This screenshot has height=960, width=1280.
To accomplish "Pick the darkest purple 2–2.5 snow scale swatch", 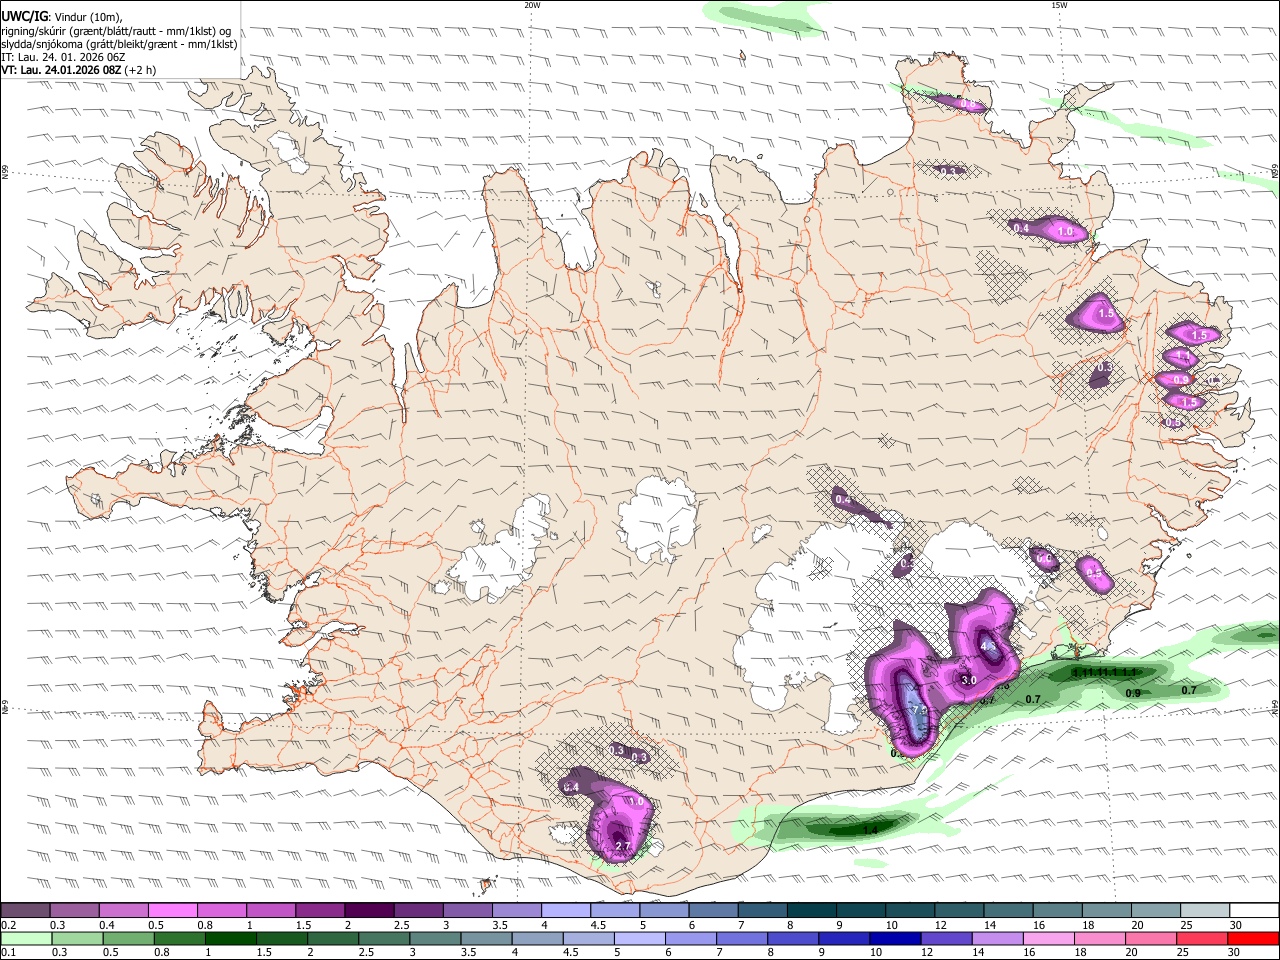I will [x=369, y=911].
